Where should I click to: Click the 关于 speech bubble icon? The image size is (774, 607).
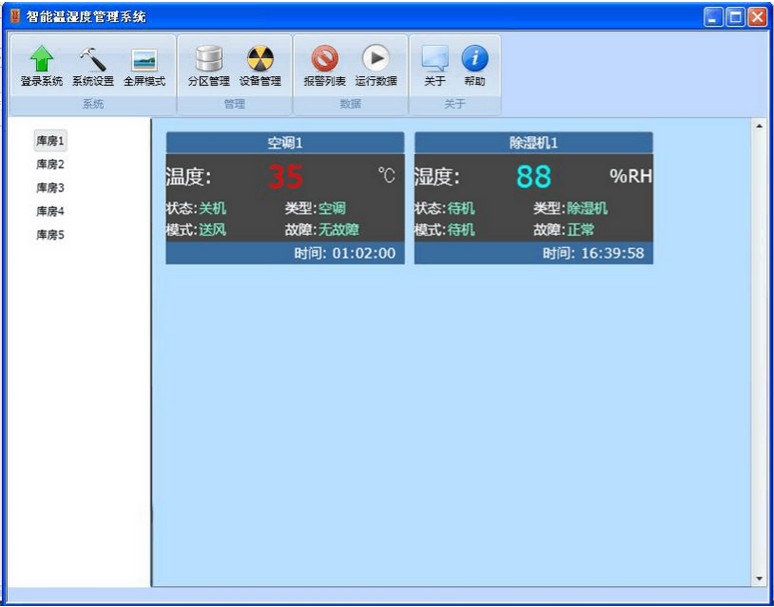tap(435, 60)
